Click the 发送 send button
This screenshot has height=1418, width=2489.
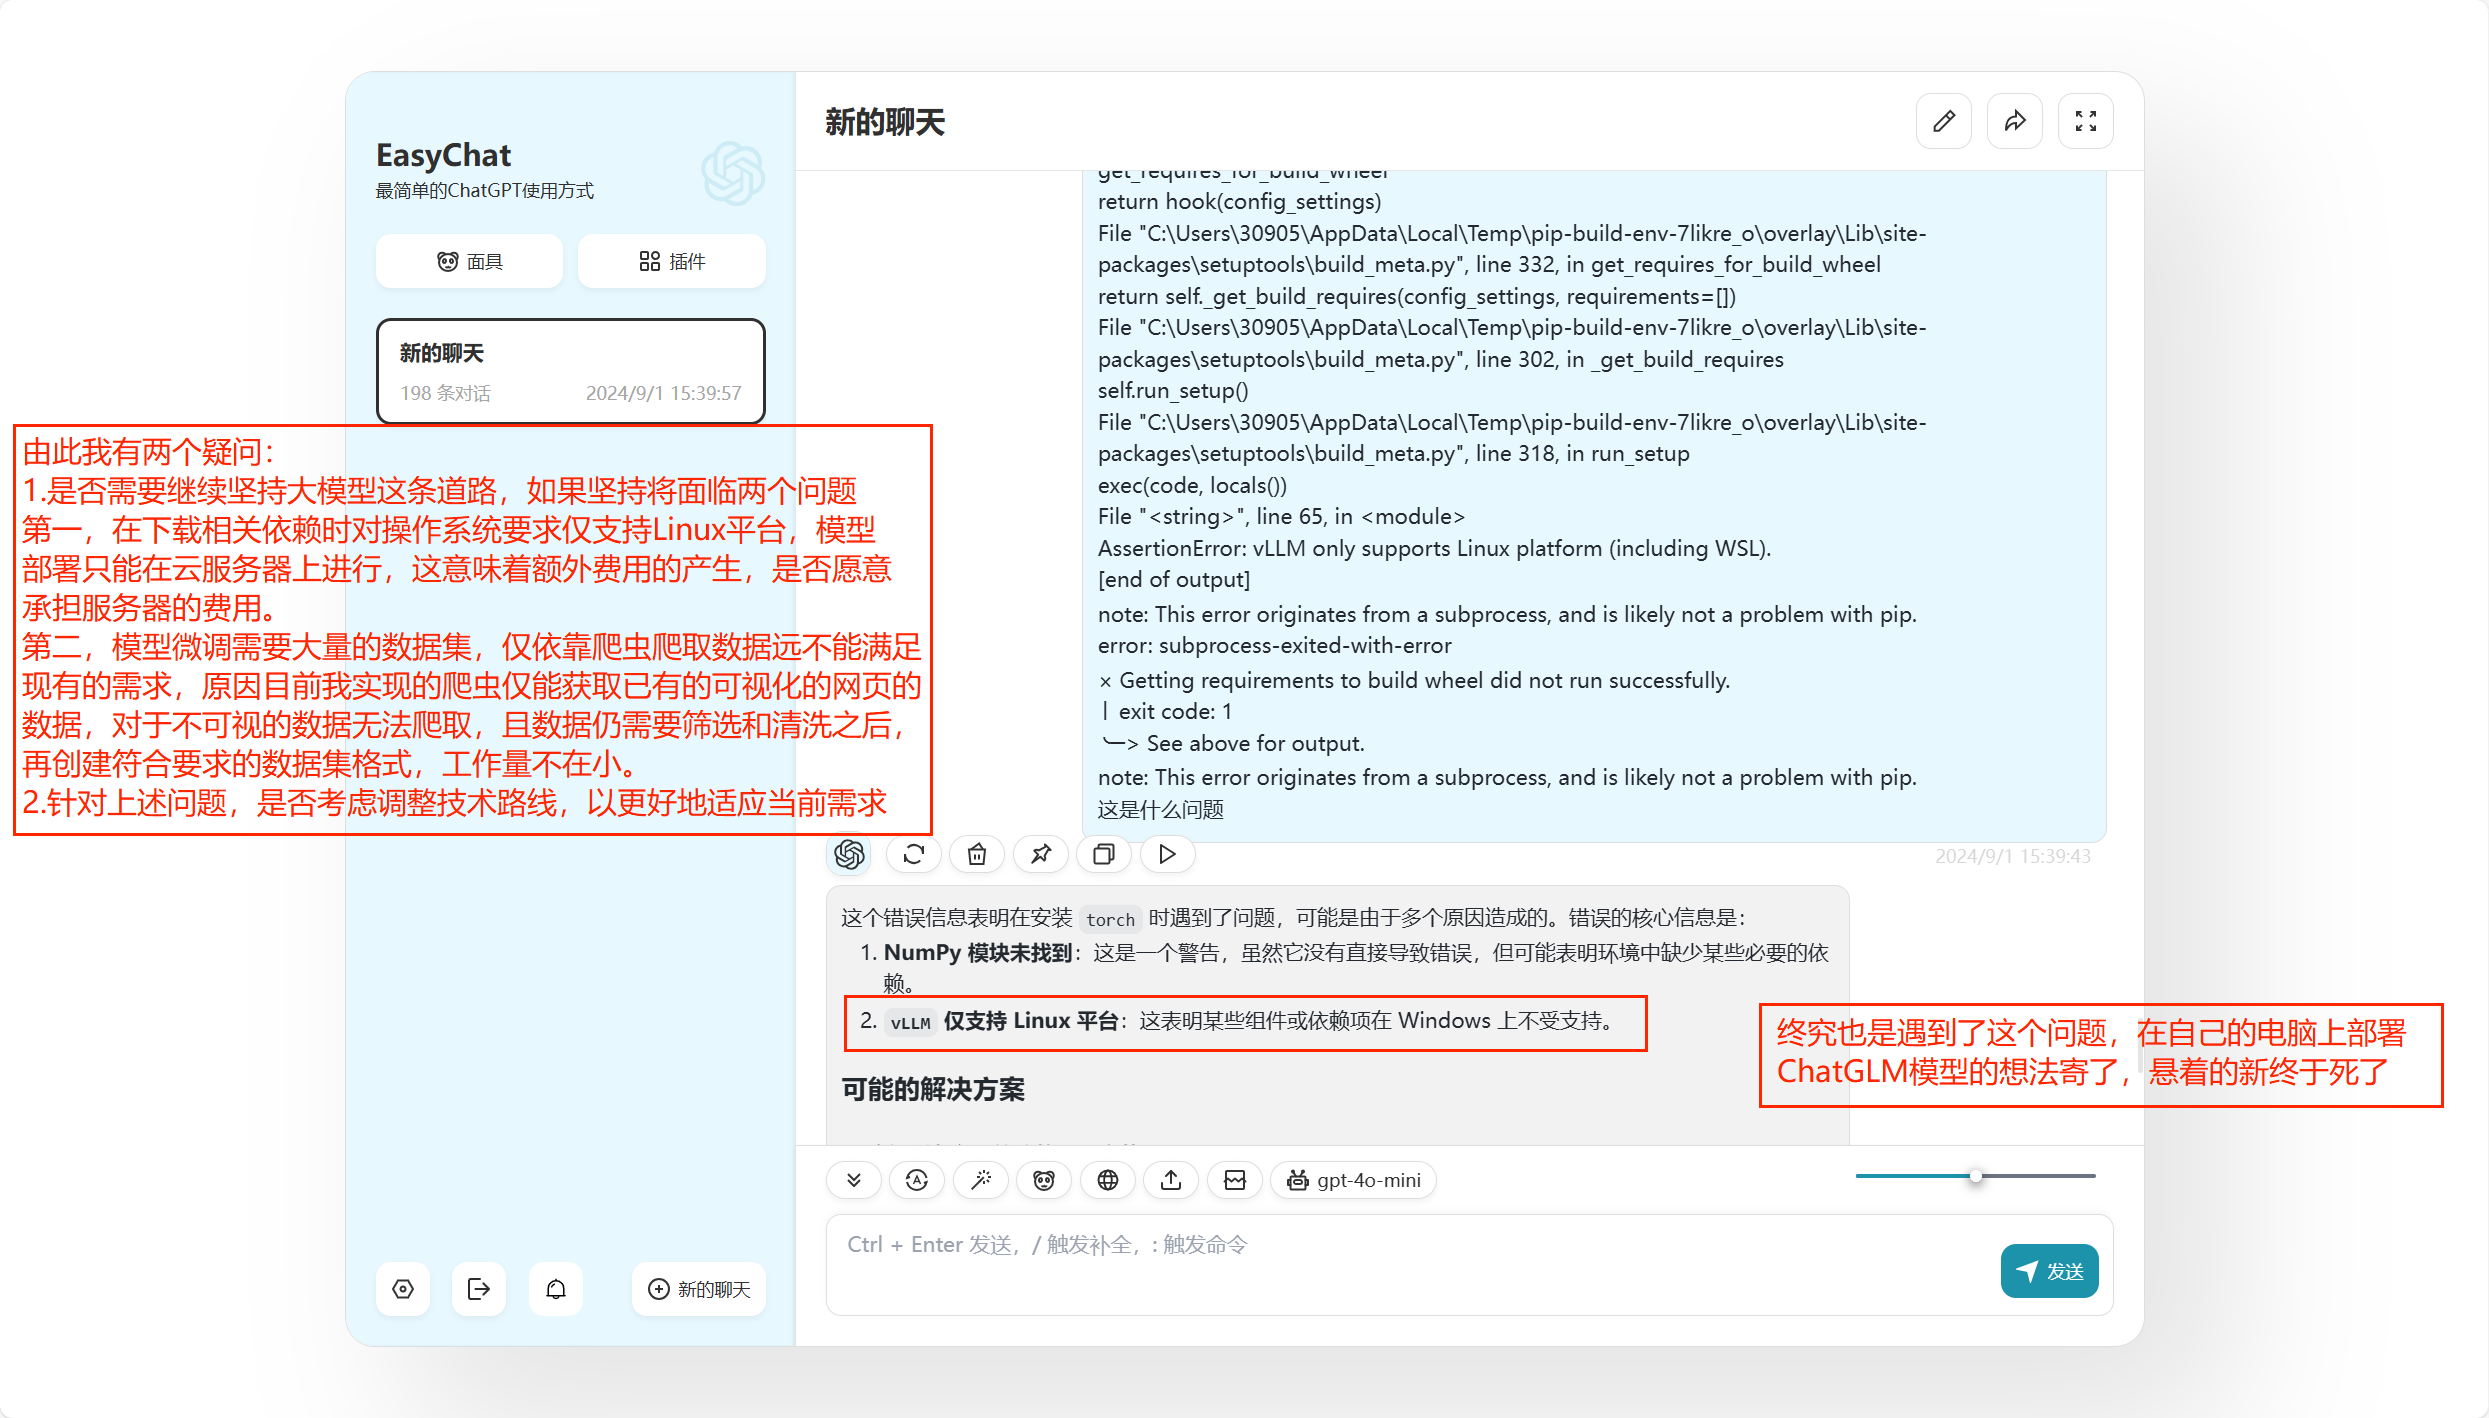pos(2050,1271)
